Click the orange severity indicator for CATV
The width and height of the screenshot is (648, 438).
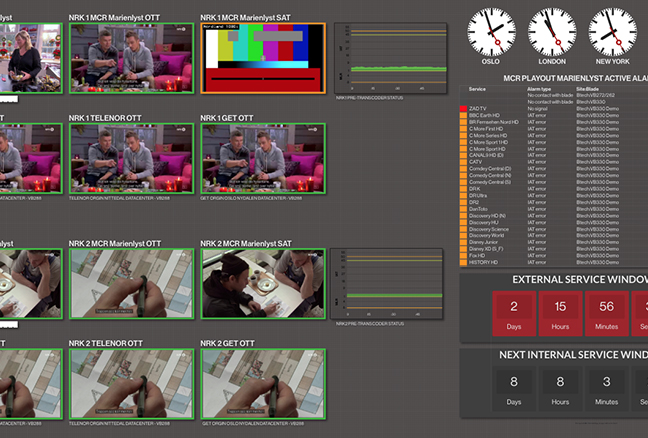click(463, 162)
